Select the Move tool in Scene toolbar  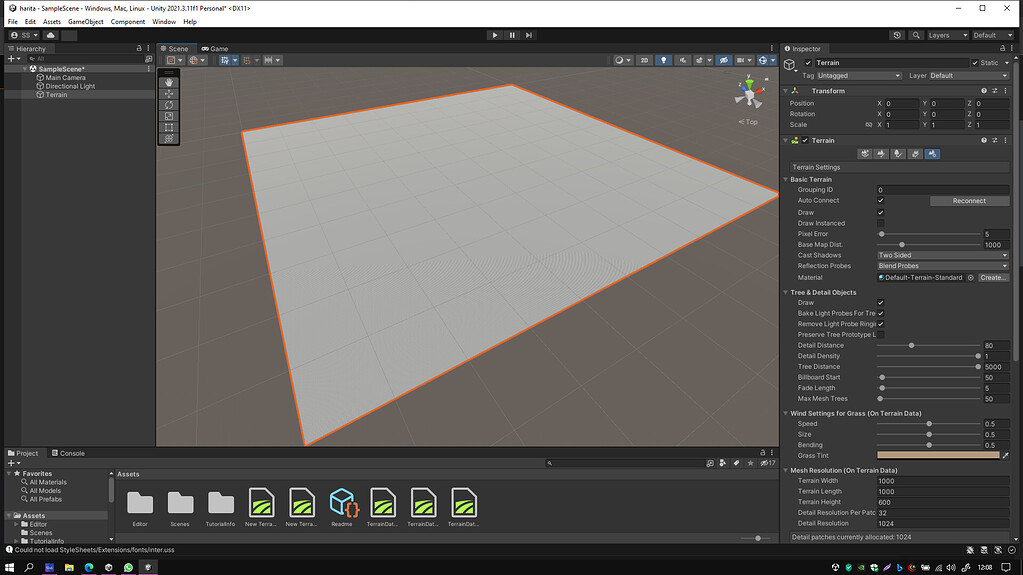point(169,94)
